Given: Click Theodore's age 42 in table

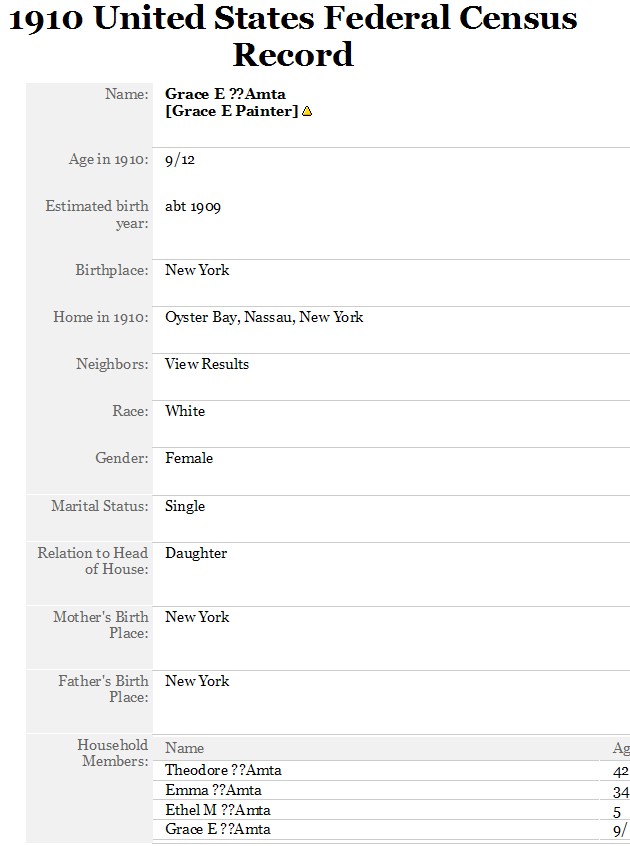Looking at the screenshot, I should (x=621, y=772).
